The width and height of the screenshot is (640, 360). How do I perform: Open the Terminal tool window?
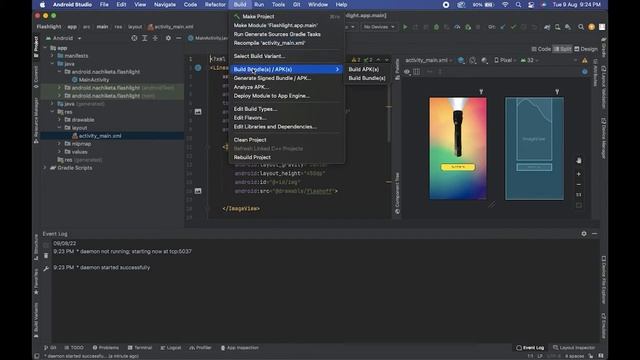(x=140, y=348)
